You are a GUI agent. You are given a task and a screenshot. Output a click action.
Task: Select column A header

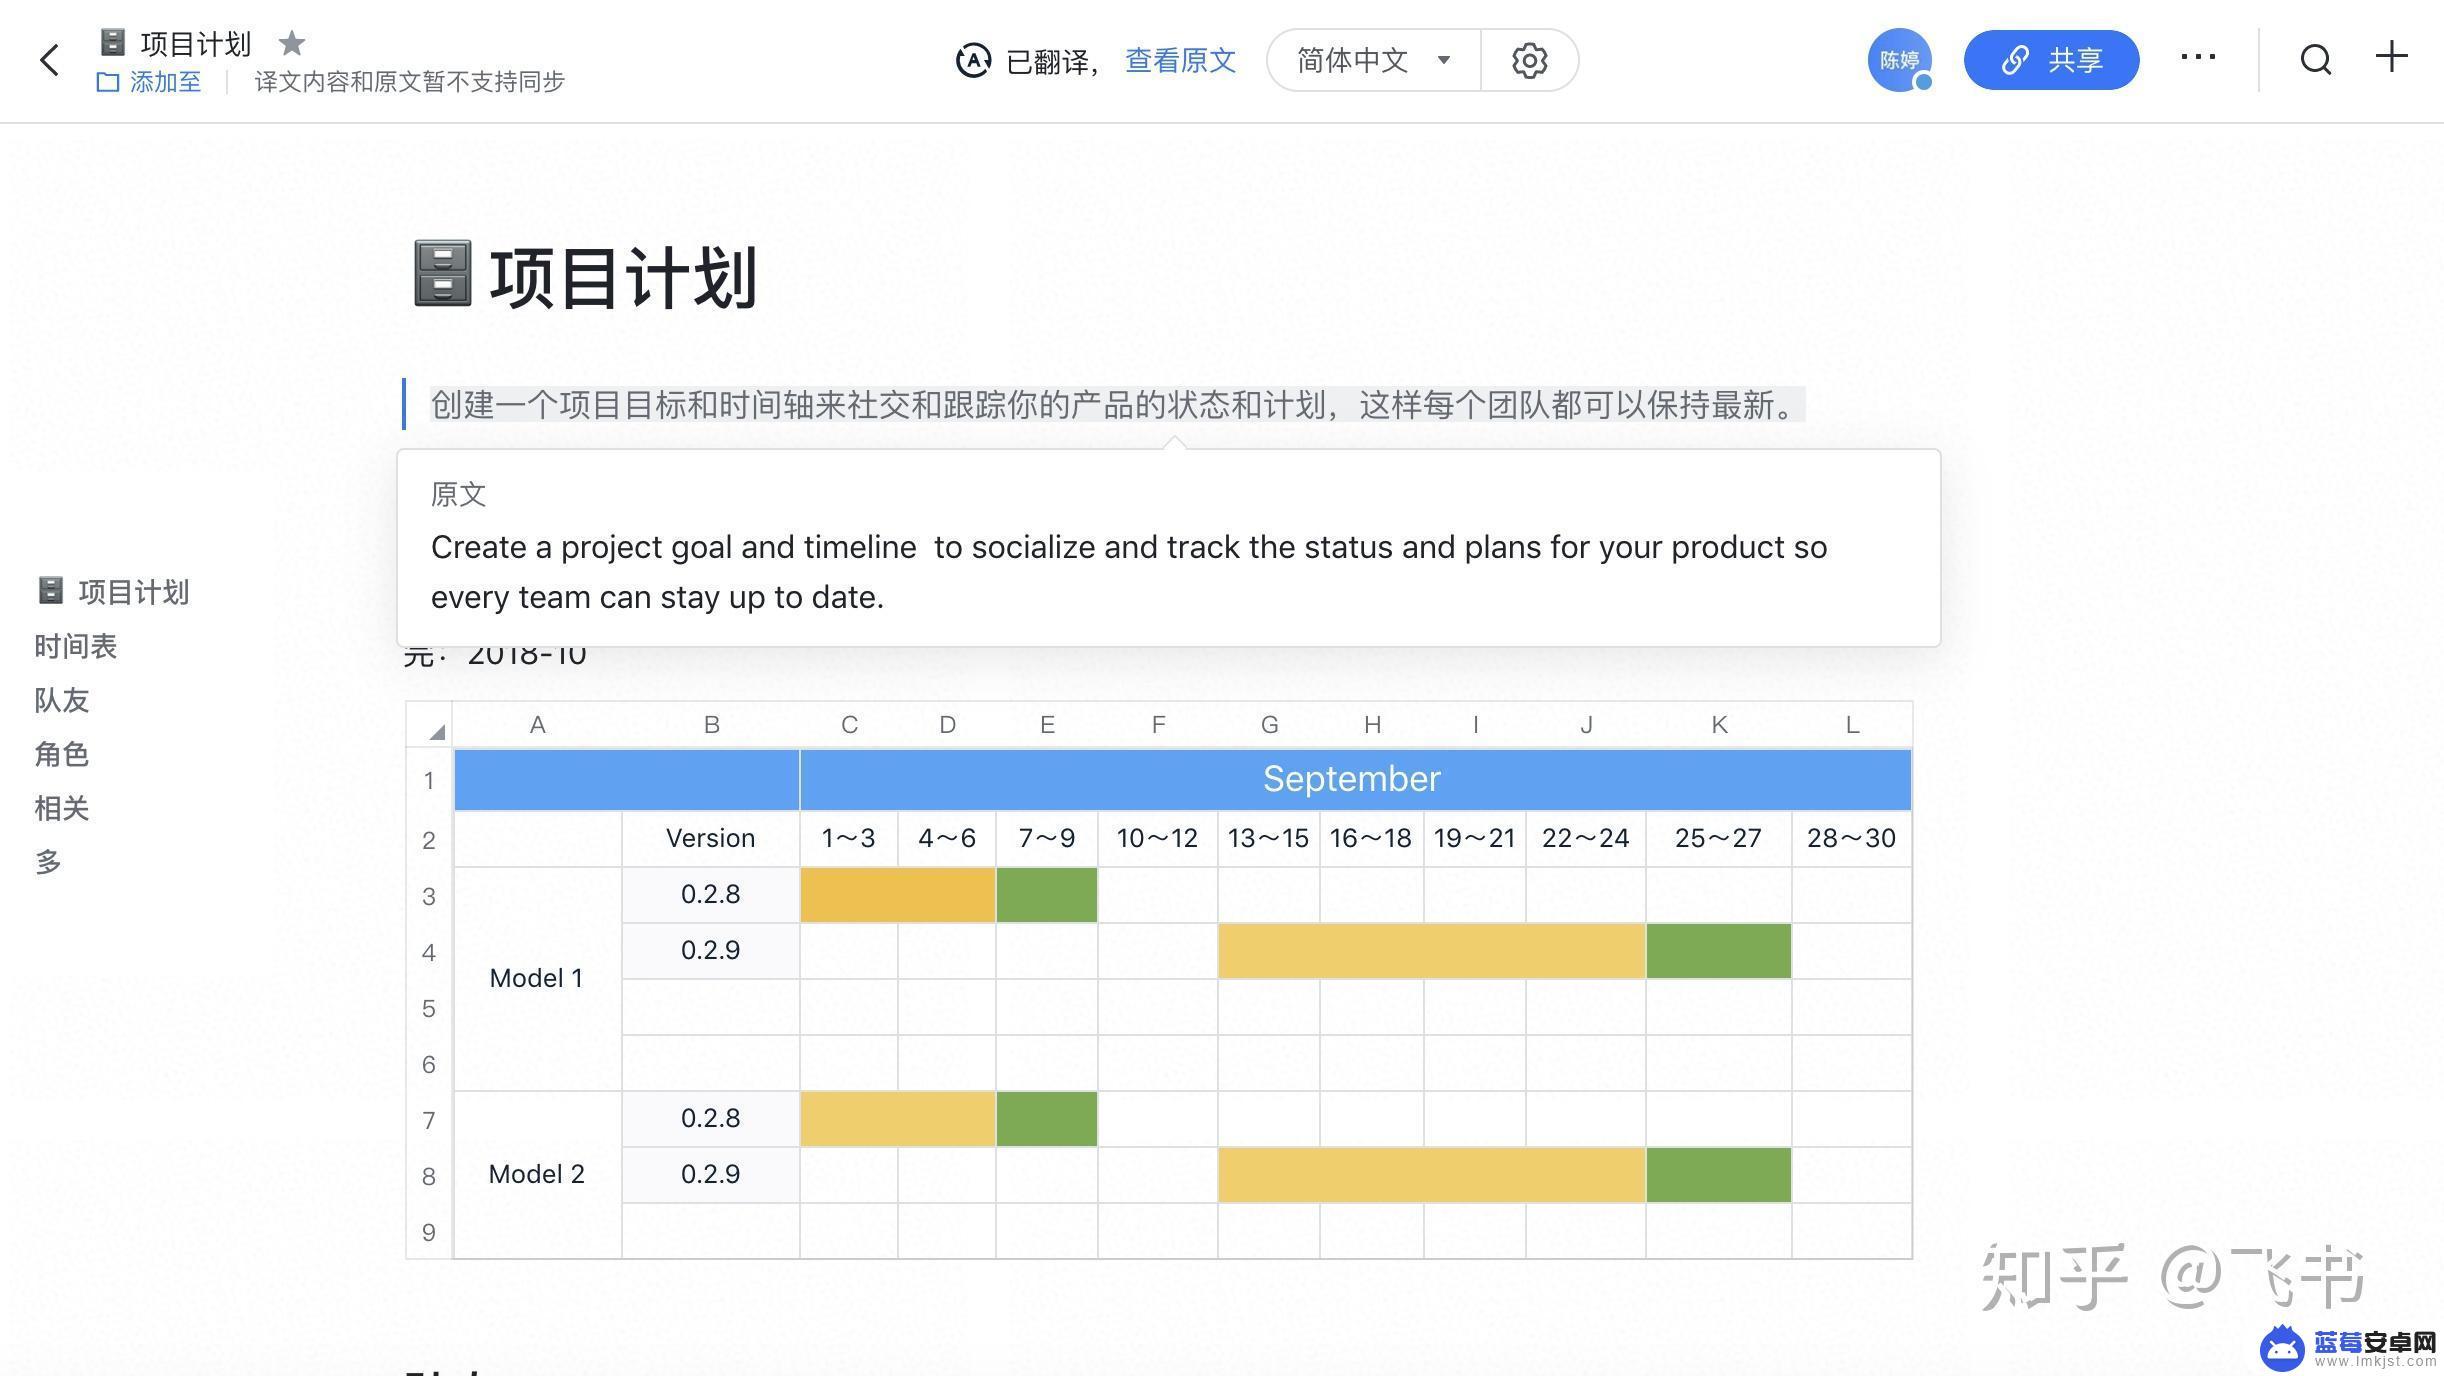(538, 725)
